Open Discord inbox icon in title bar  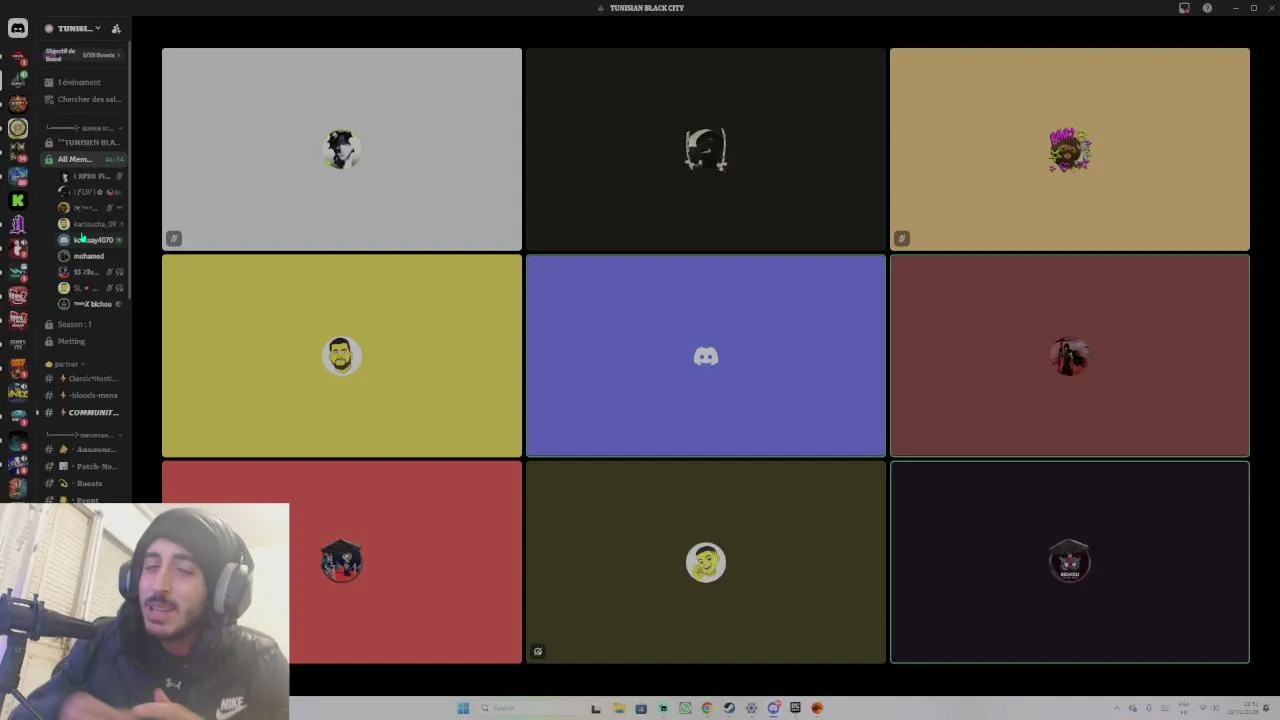(x=1184, y=8)
